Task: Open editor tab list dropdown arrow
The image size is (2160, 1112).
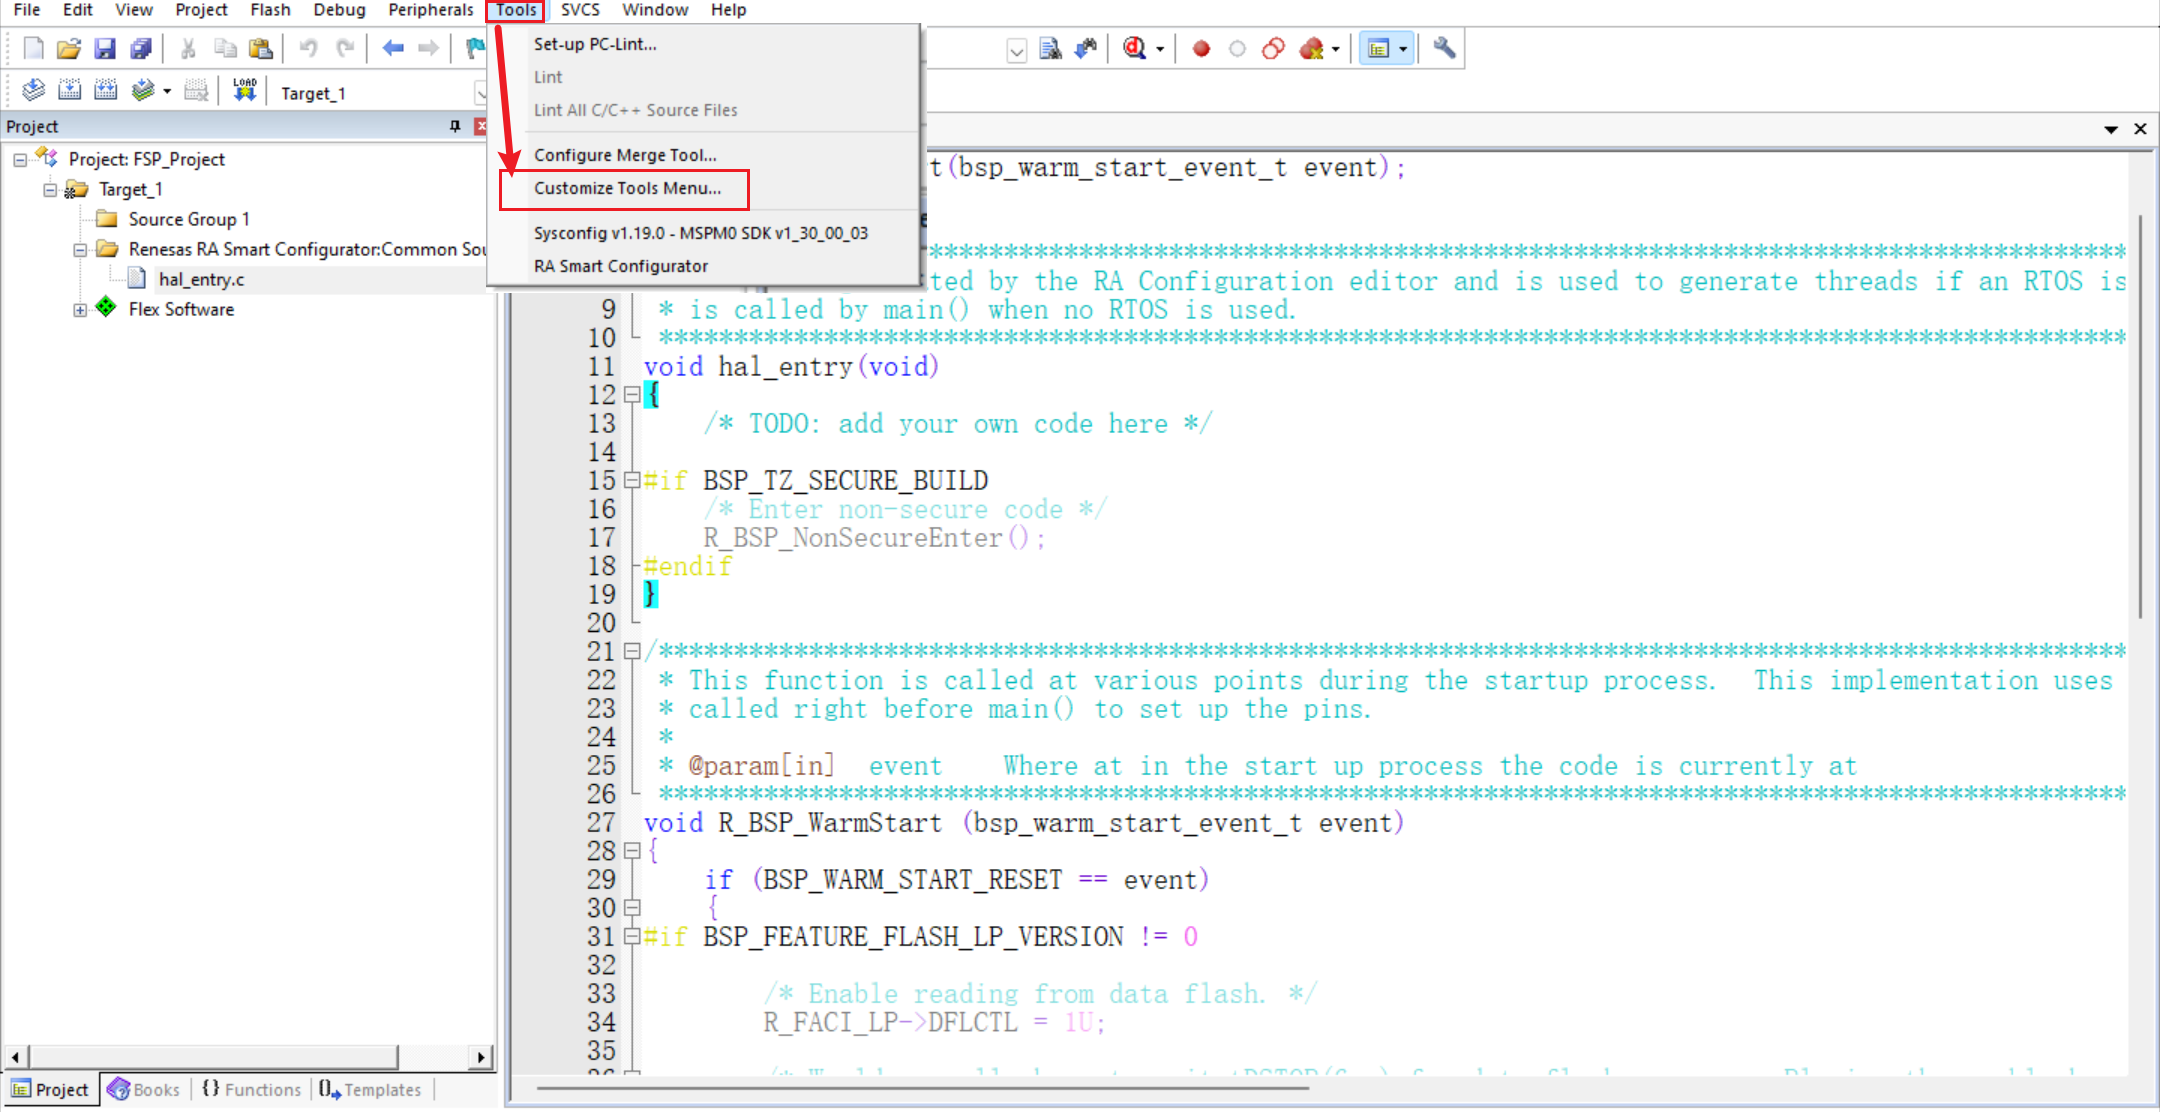Action: pyautogui.click(x=2111, y=129)
